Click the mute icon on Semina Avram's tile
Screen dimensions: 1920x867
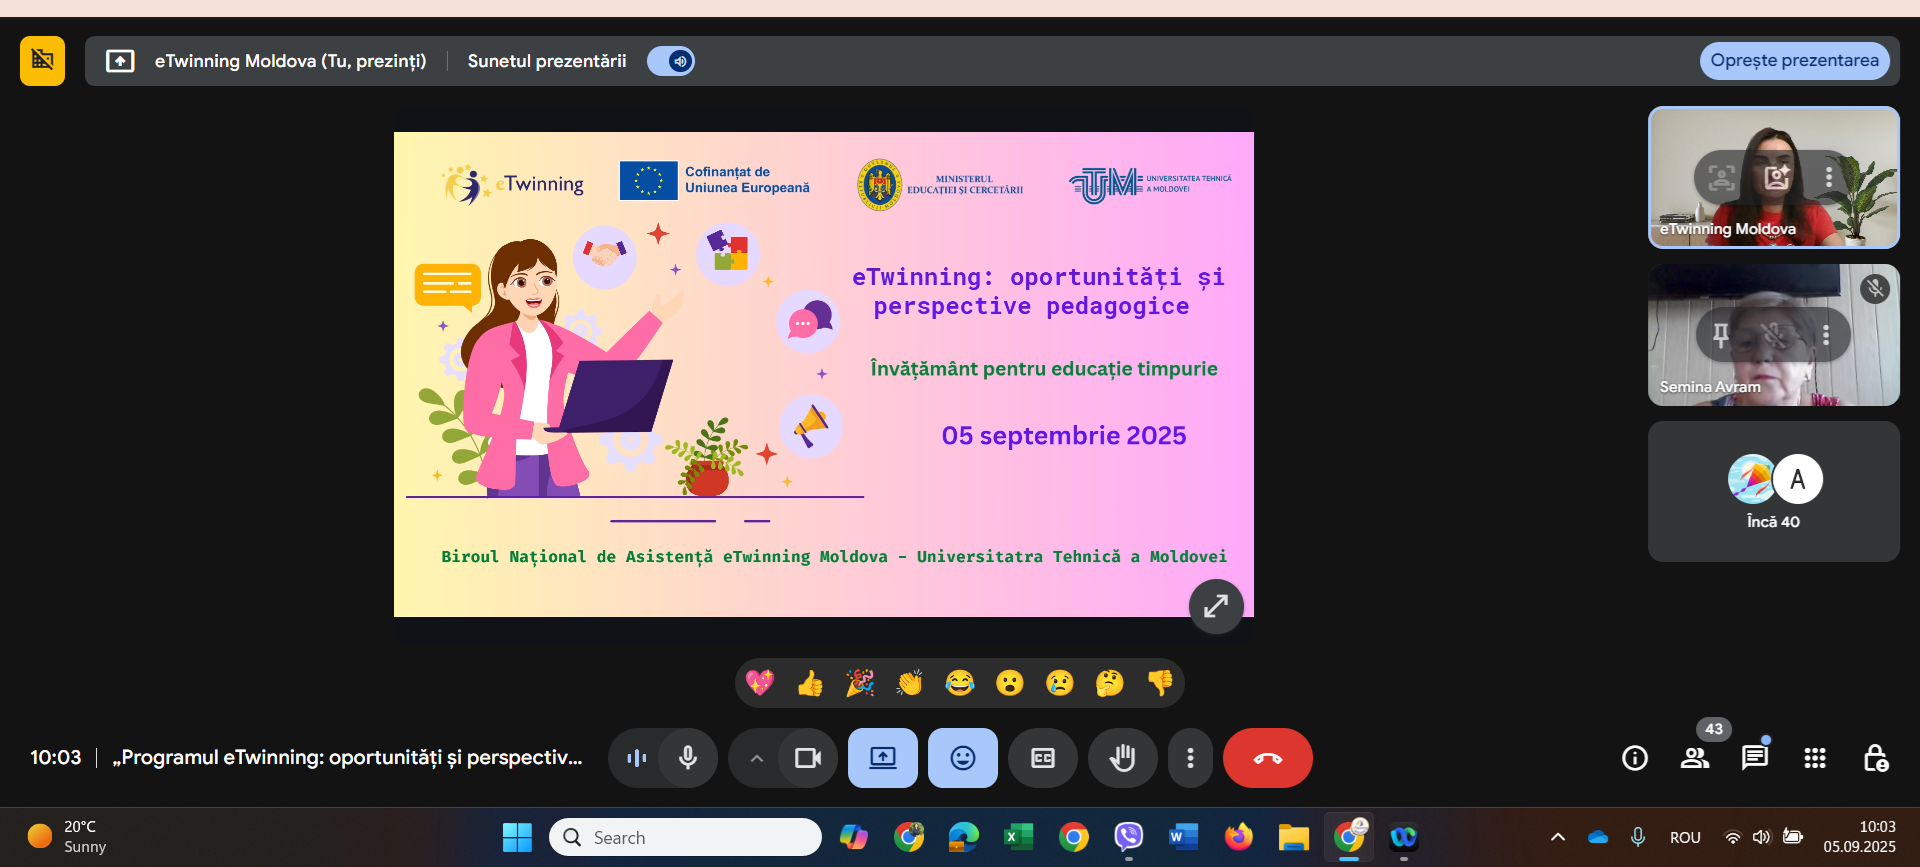[x=1875, y=289]
